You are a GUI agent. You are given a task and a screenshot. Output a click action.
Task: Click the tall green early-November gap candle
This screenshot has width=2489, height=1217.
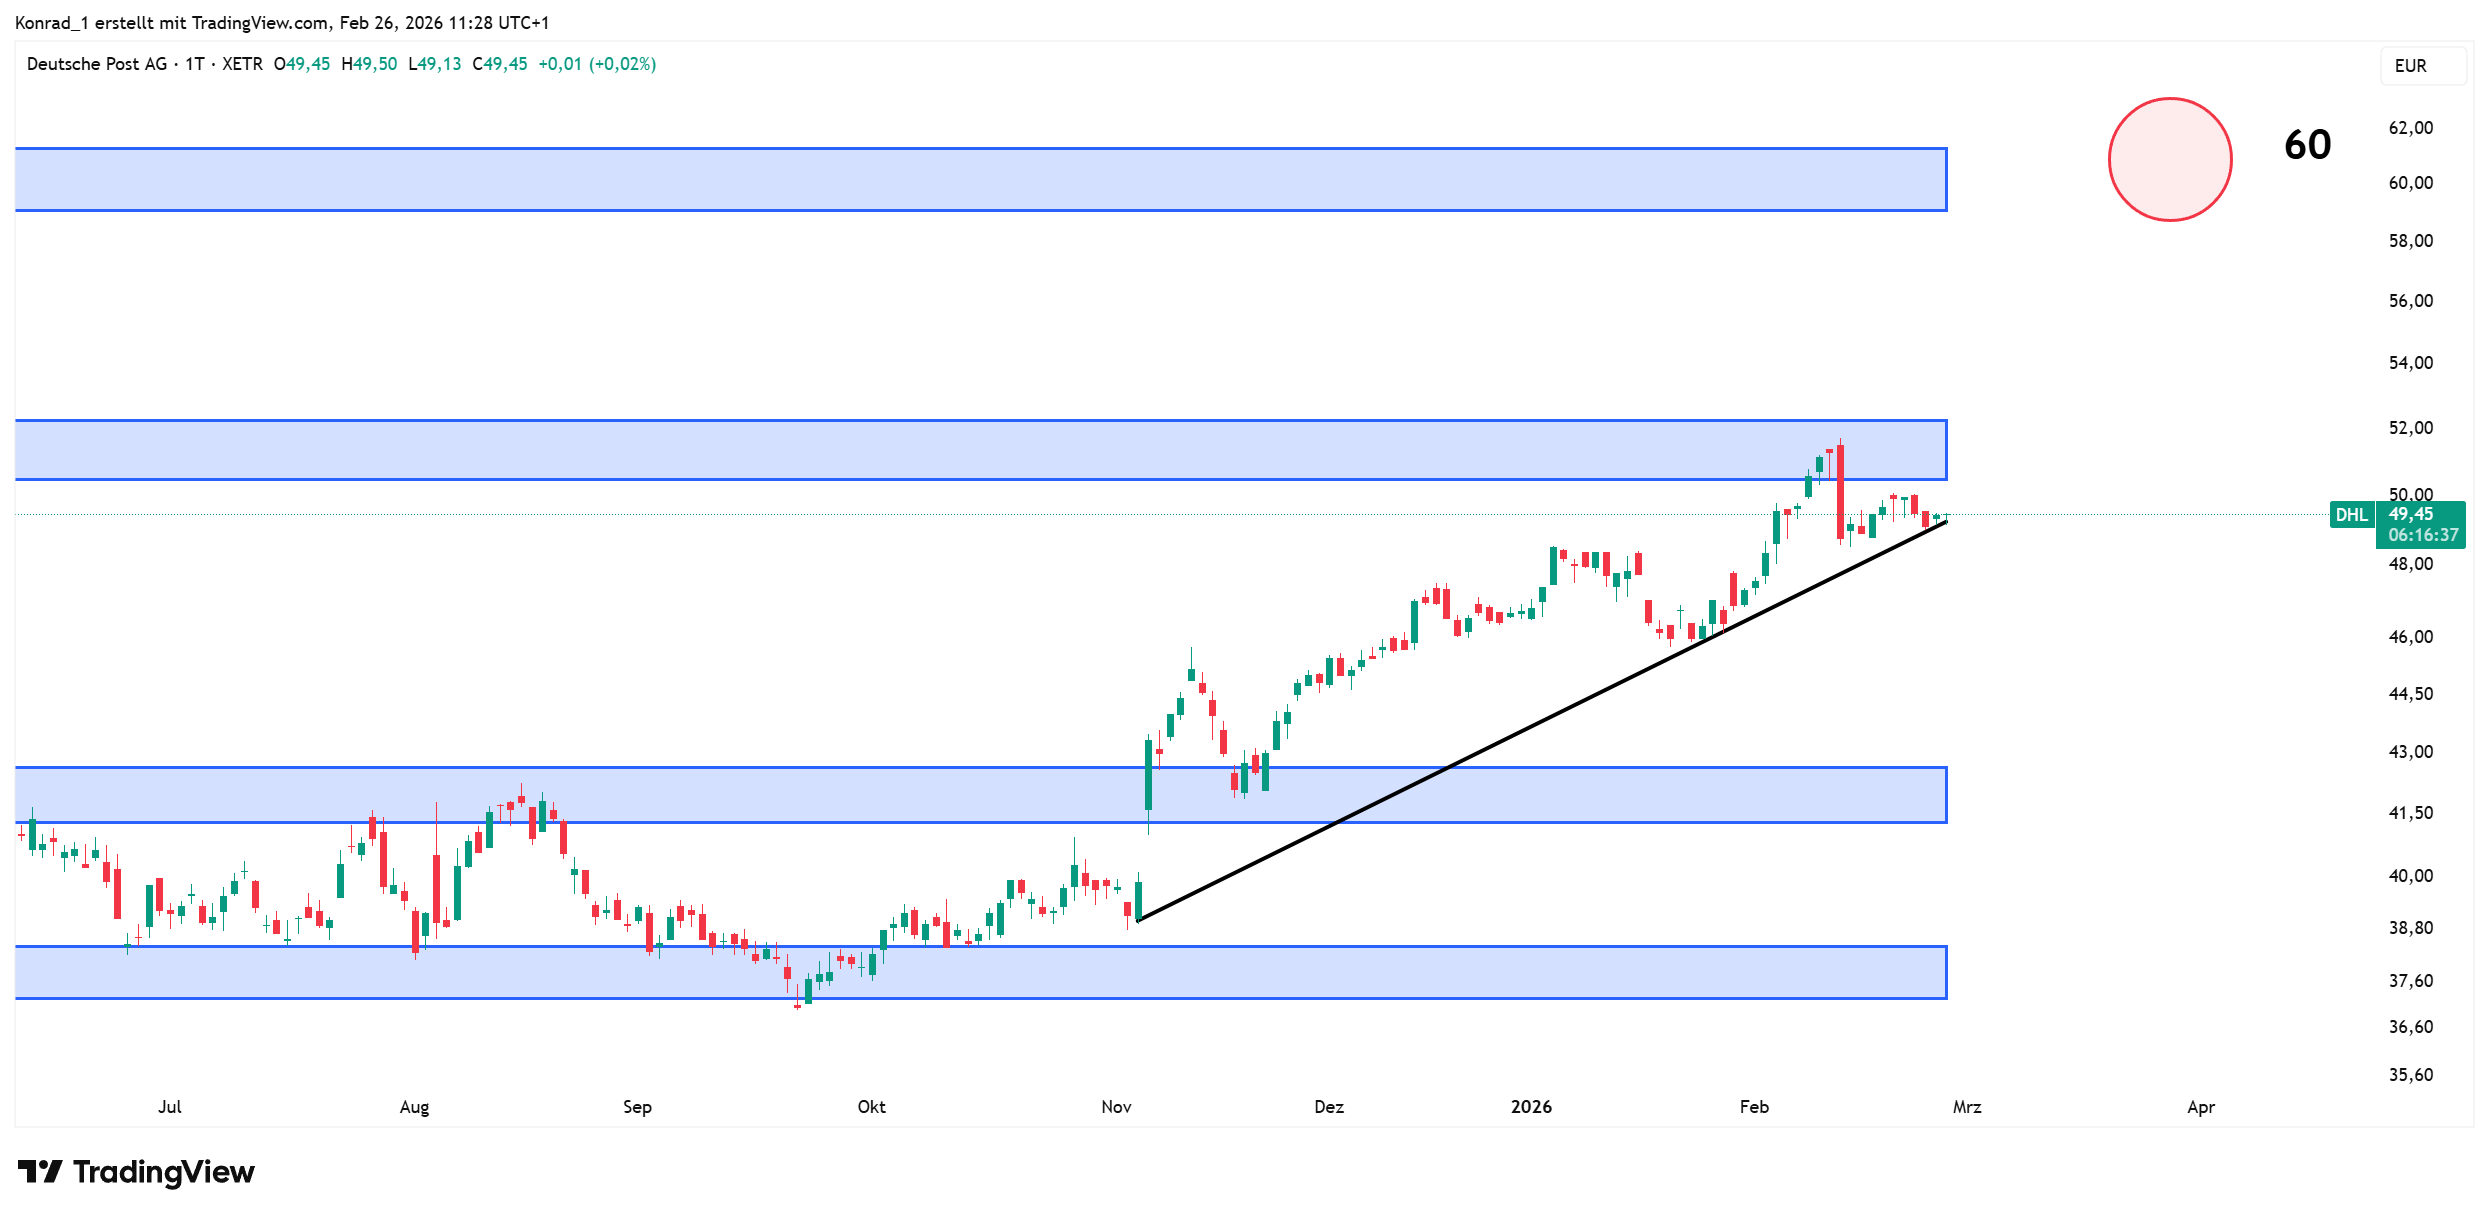(1148, 775)
